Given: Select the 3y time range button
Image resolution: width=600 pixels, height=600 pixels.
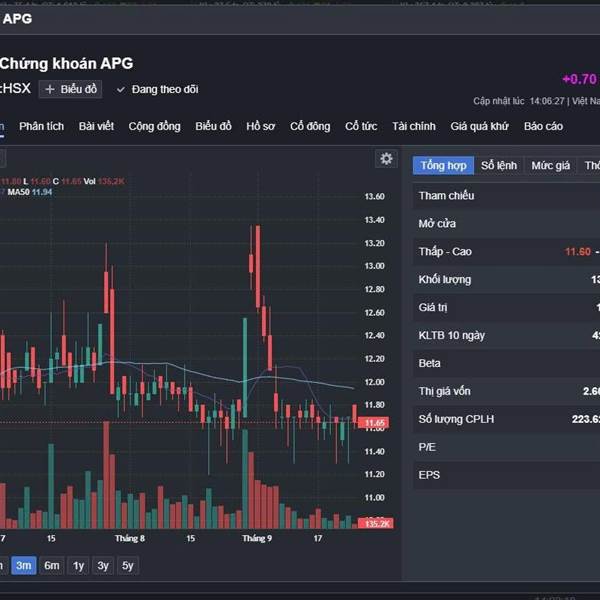Looking at the screenshot, I should (x=103, y=565).
